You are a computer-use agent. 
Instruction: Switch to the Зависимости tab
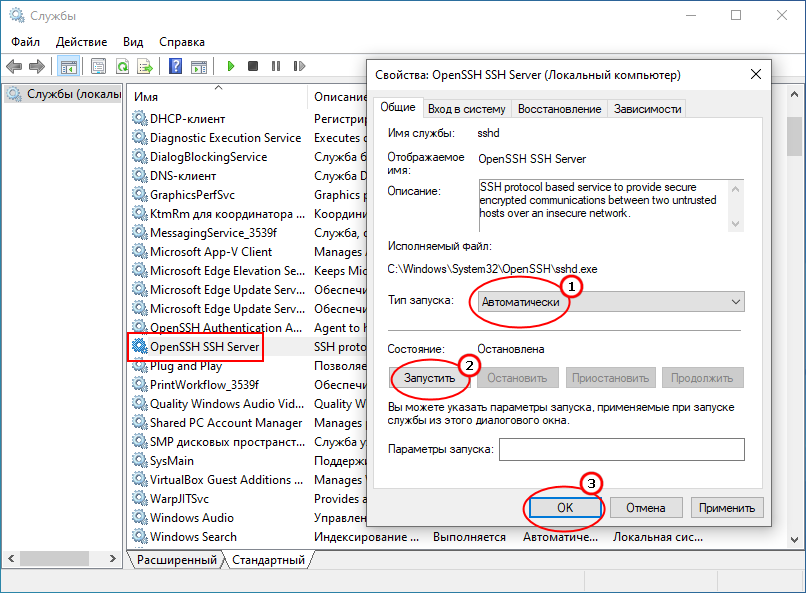point(647,109)
